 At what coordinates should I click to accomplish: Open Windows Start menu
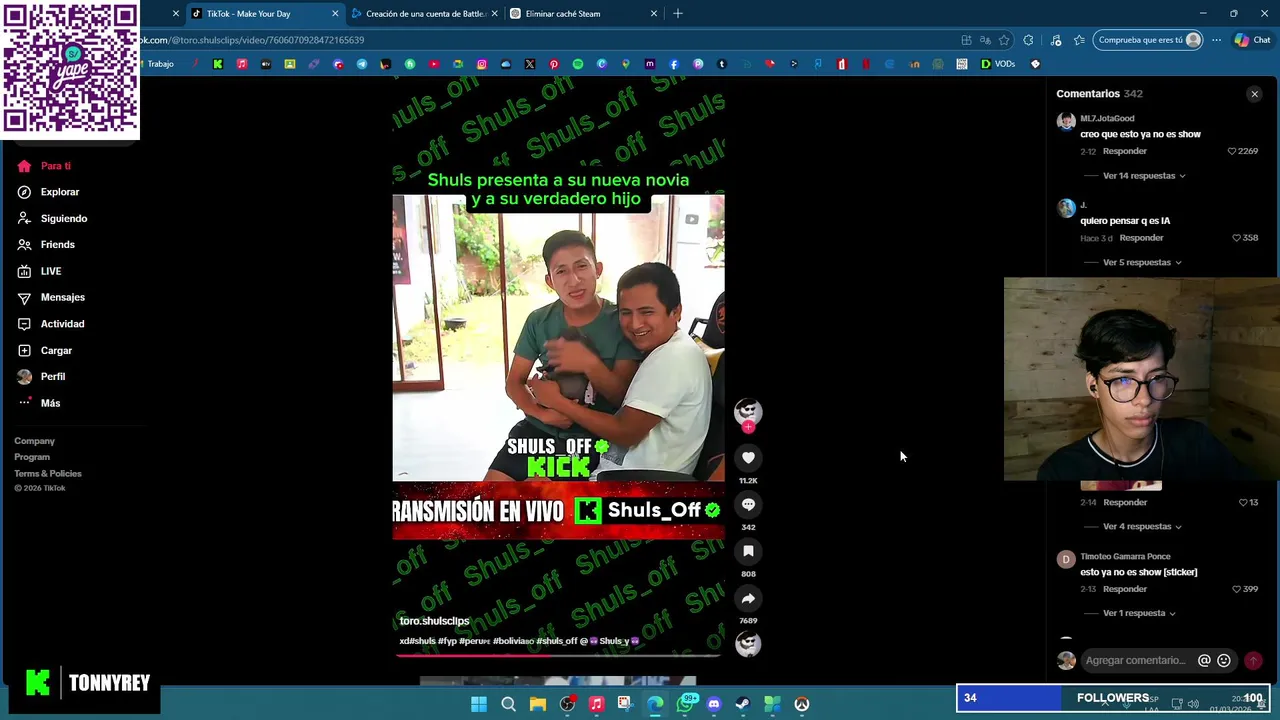pos(479,704)
